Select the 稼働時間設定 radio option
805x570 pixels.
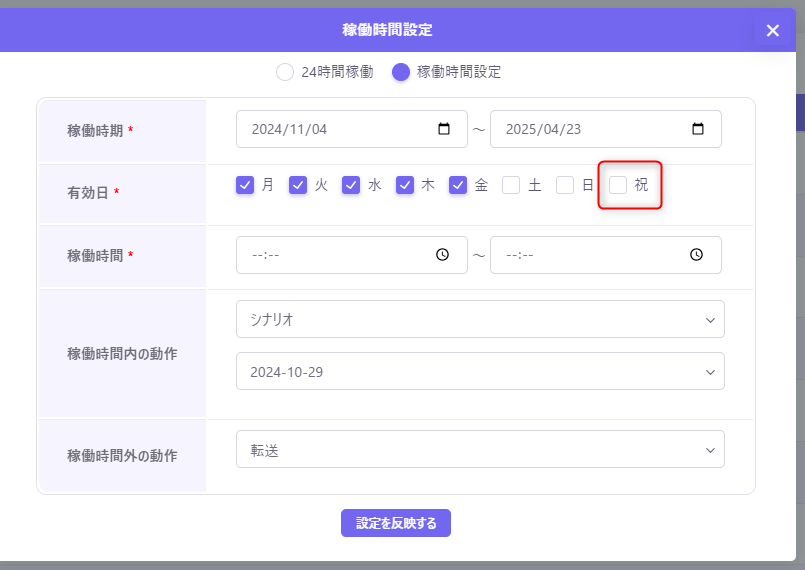[401, 72]
